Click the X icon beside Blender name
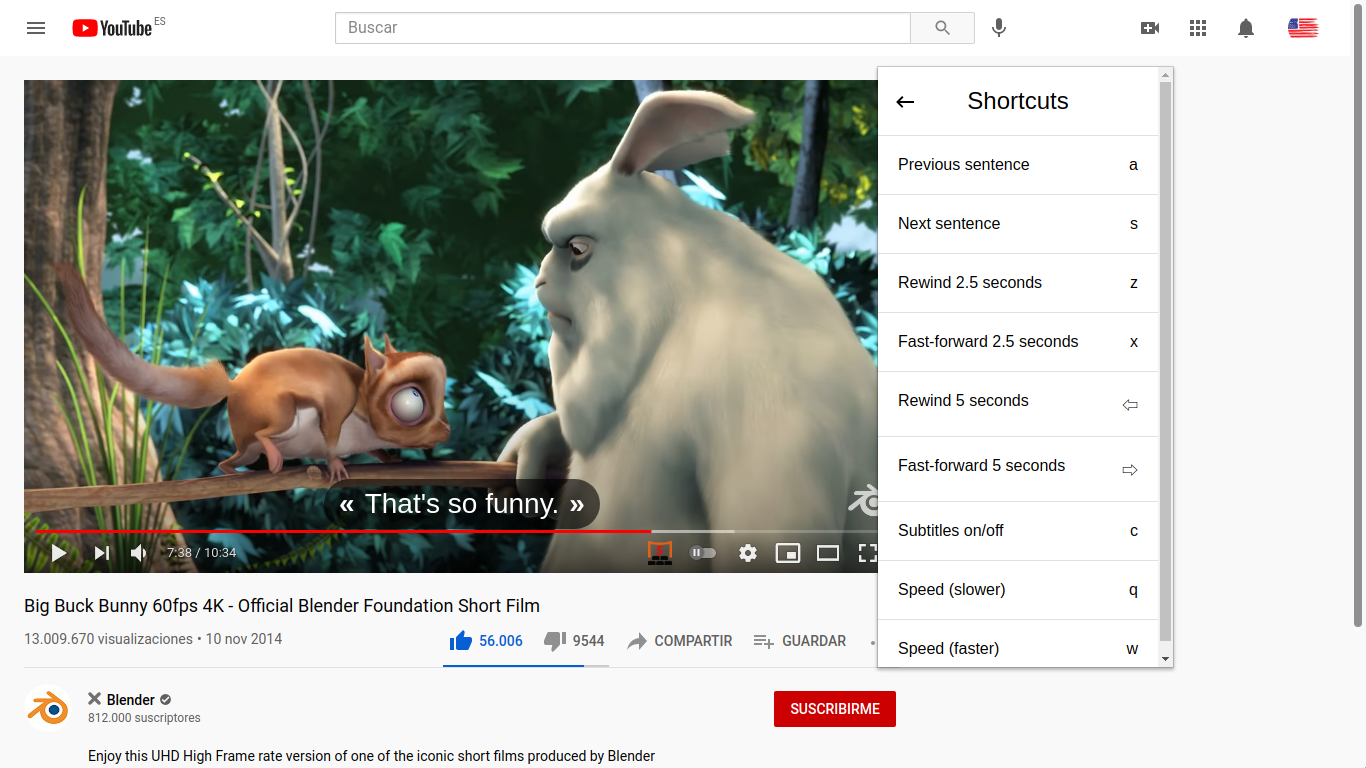The height and width of the screenshot is (768, 1366). (94, 699)
